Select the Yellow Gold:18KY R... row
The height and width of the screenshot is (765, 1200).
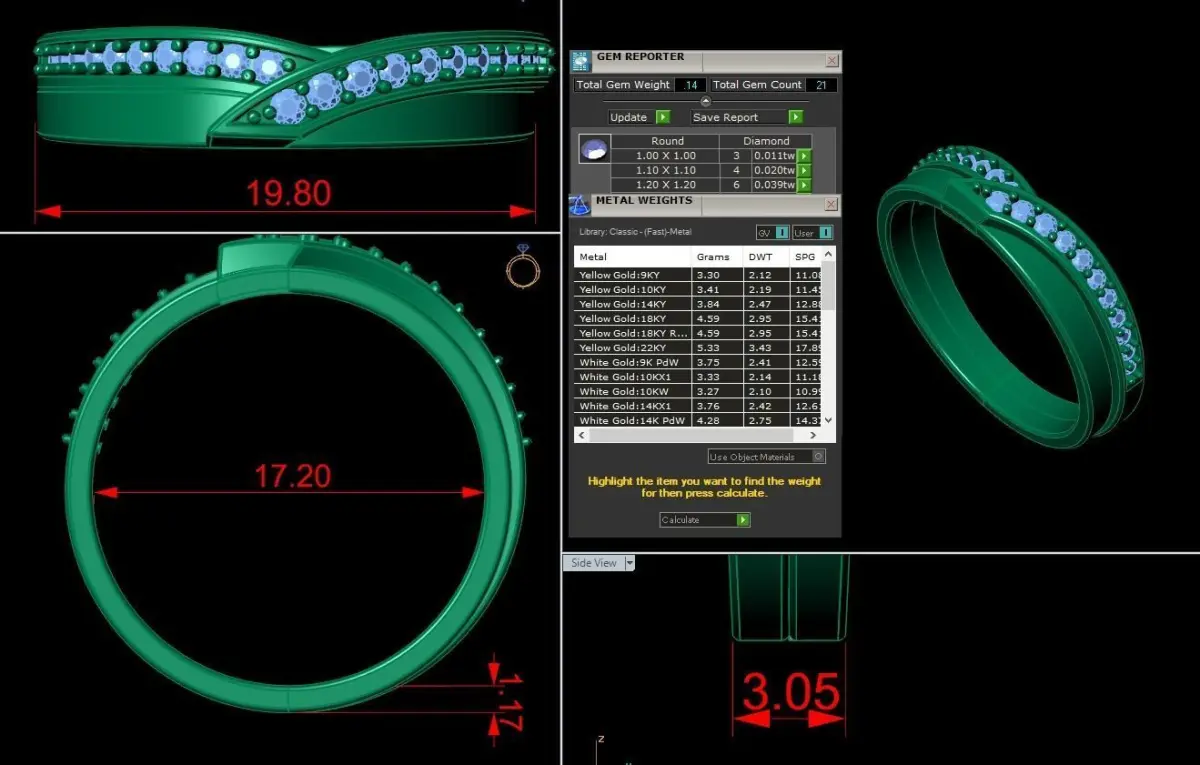pyautogui.click(x=698, y=333)
